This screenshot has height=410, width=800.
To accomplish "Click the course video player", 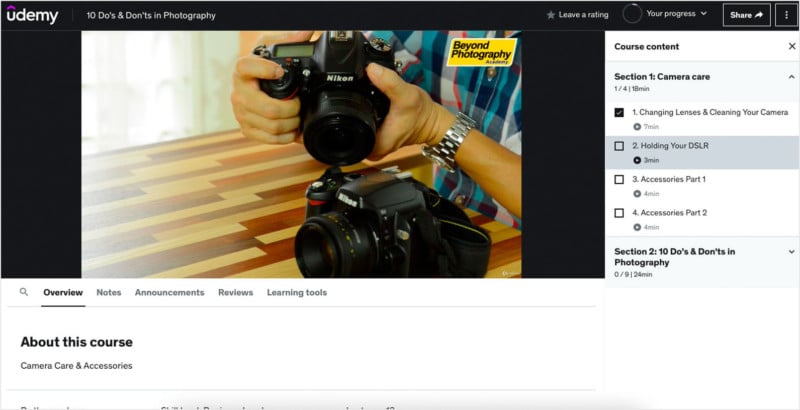I will pyautogui.click(x=302, y=154).
